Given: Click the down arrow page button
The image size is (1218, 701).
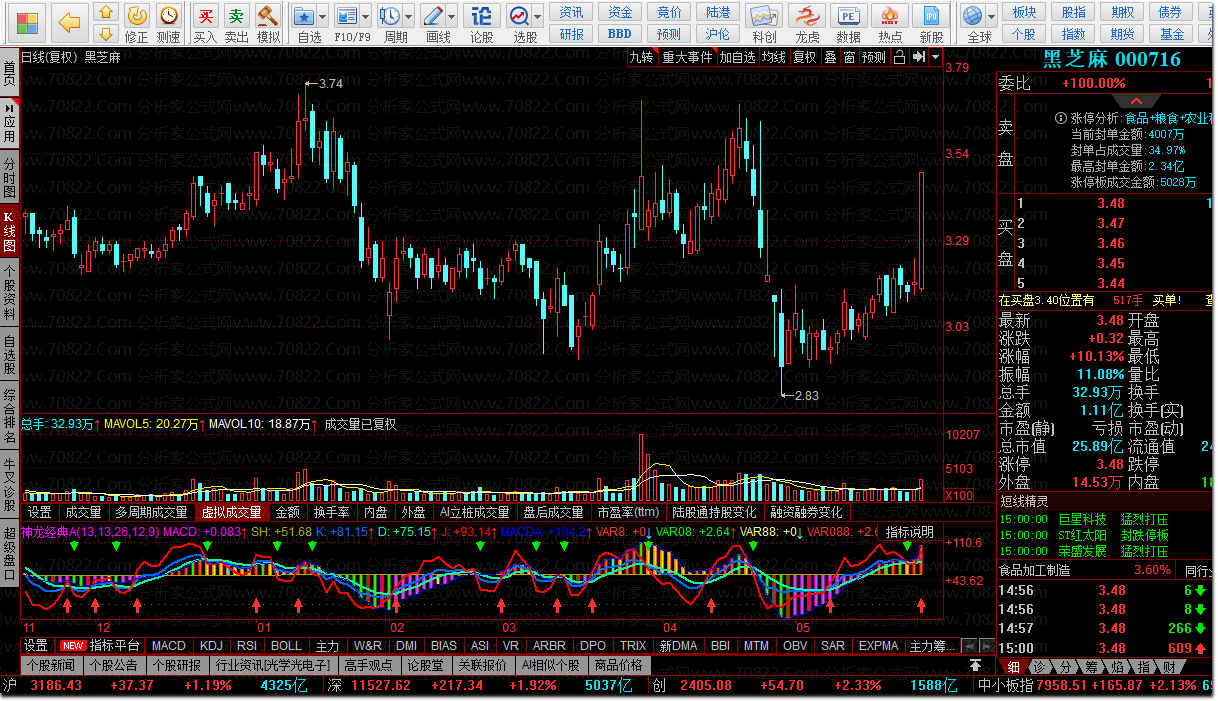Looking at the screenshot, I should point(106,33).
